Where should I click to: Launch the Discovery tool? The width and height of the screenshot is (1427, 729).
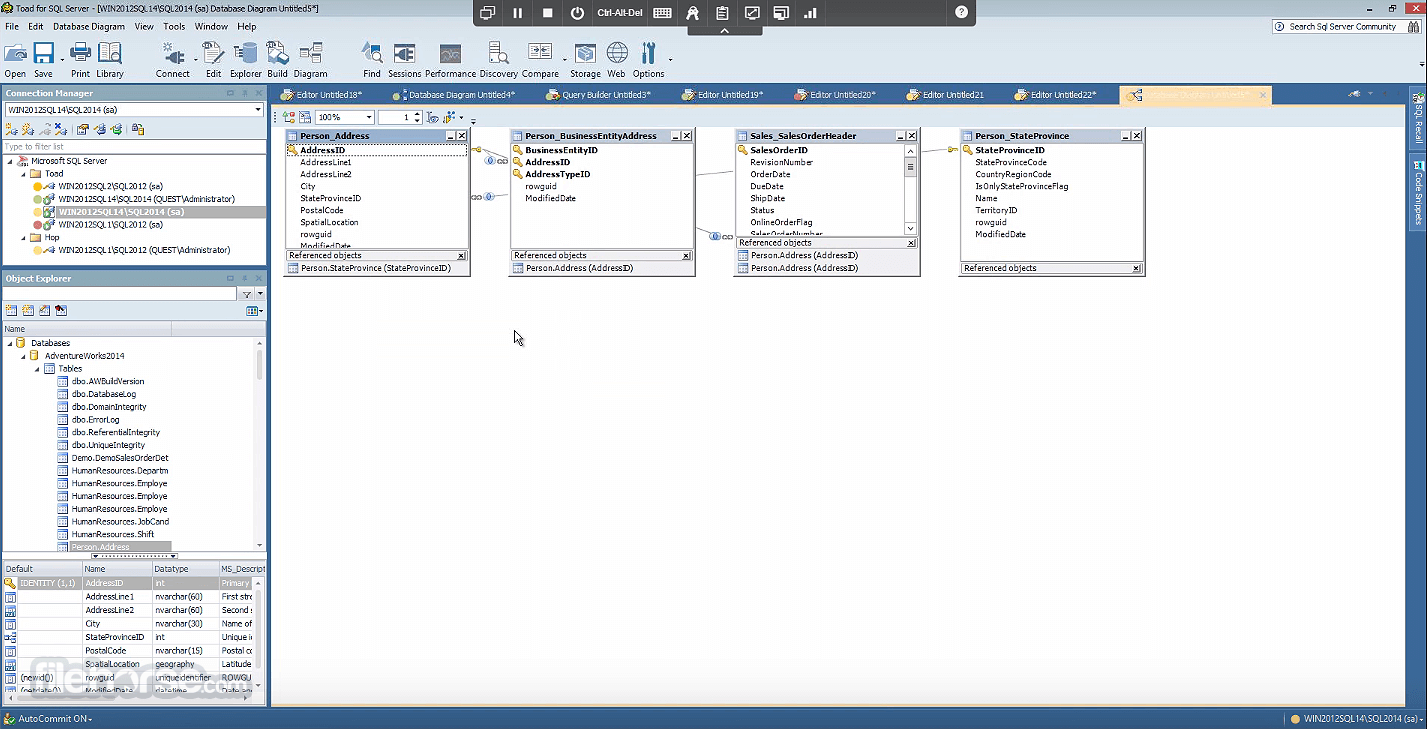[x=498, y=59]
